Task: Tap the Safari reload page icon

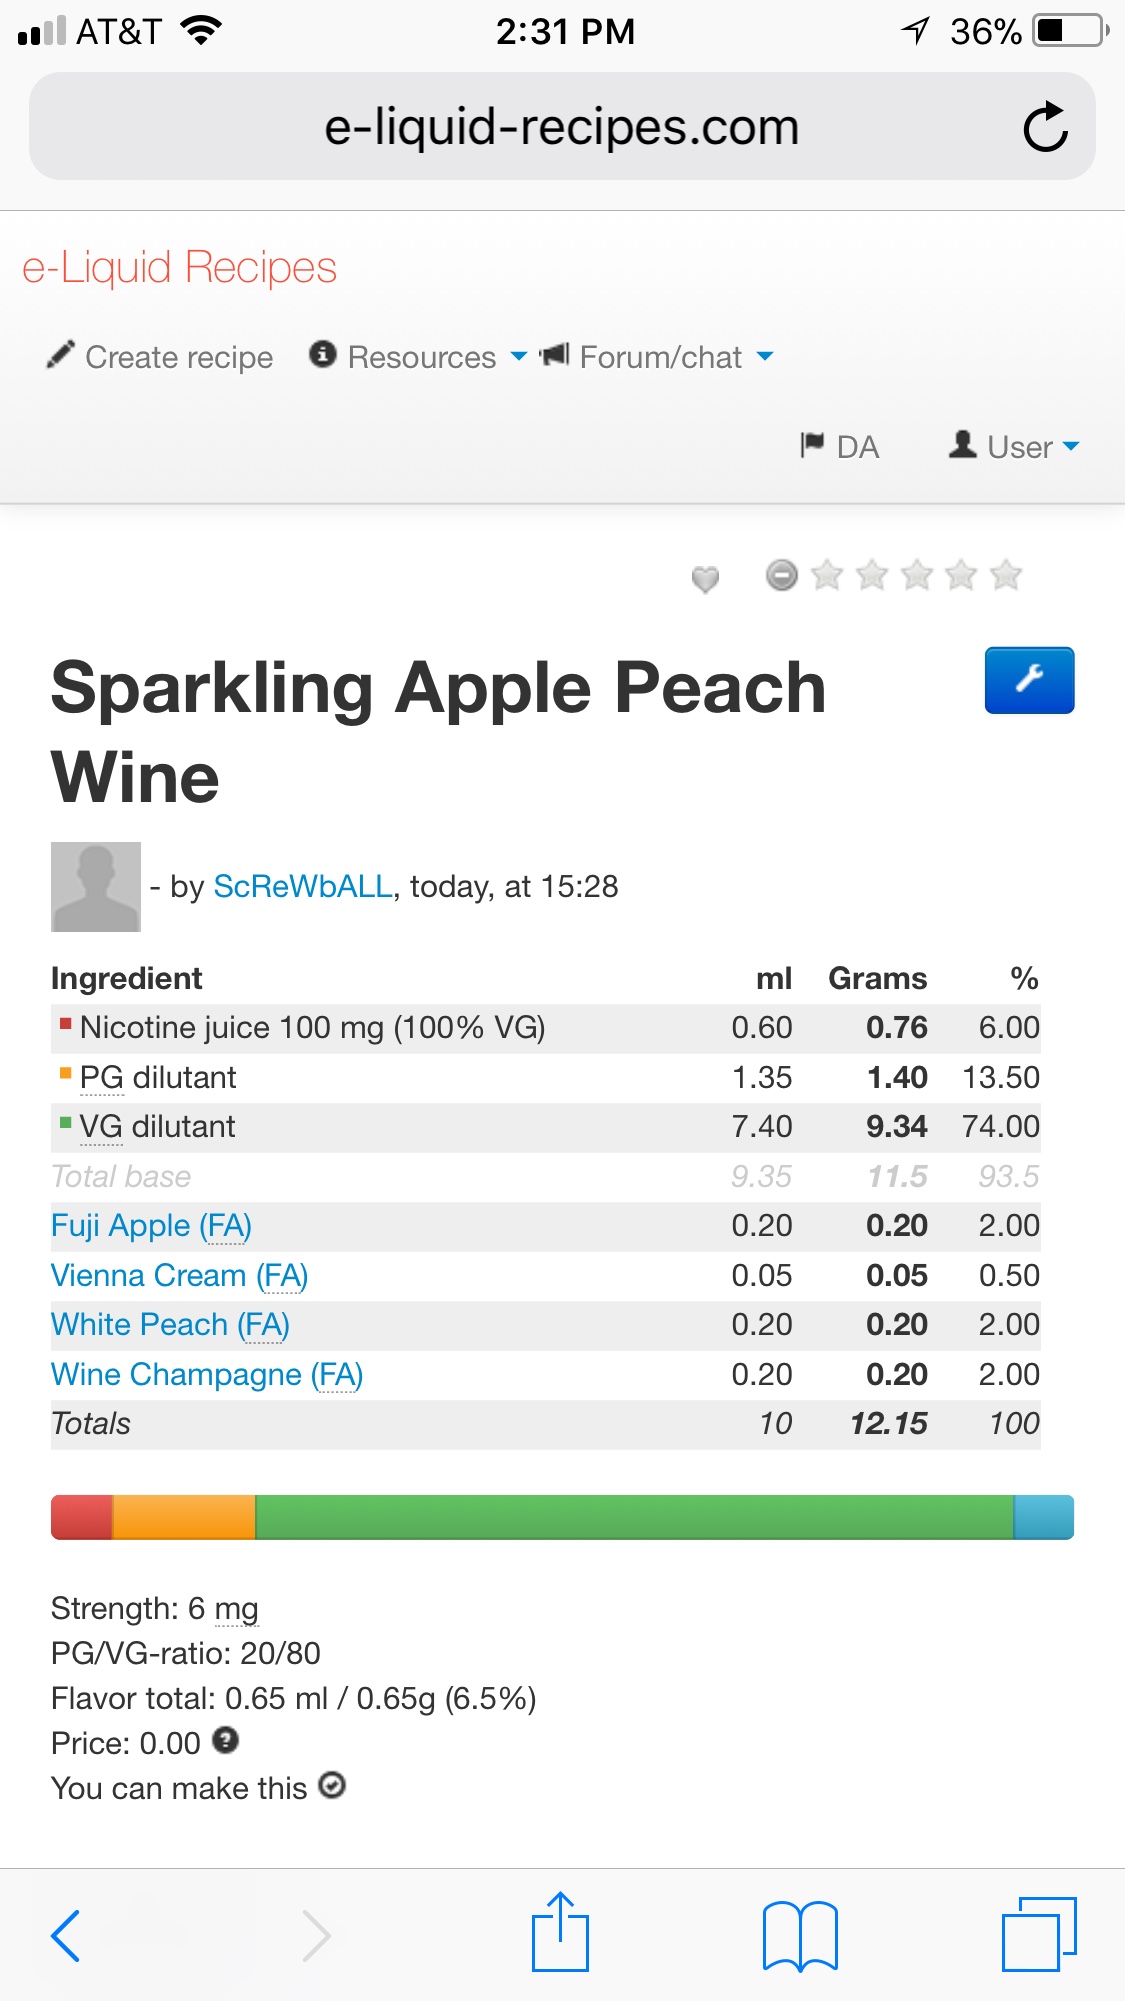Action: 1045,127
